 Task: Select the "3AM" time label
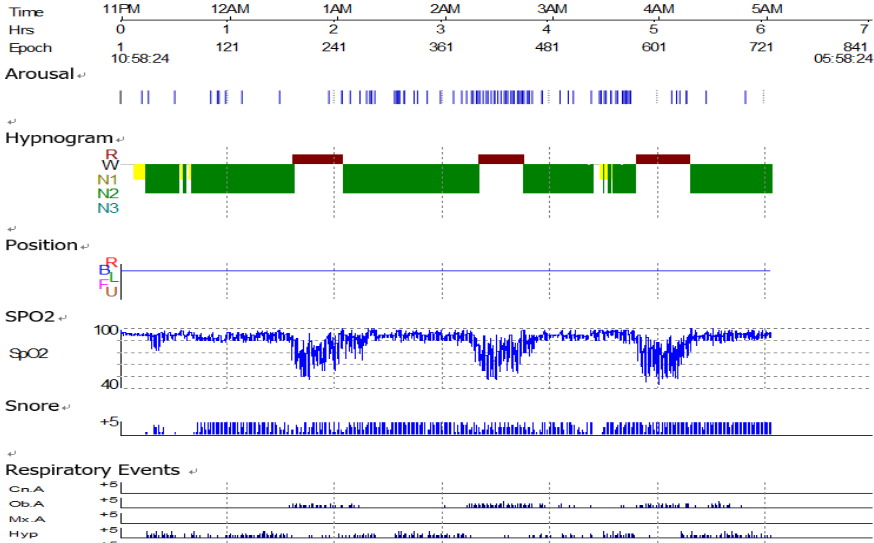pos(552,9)
